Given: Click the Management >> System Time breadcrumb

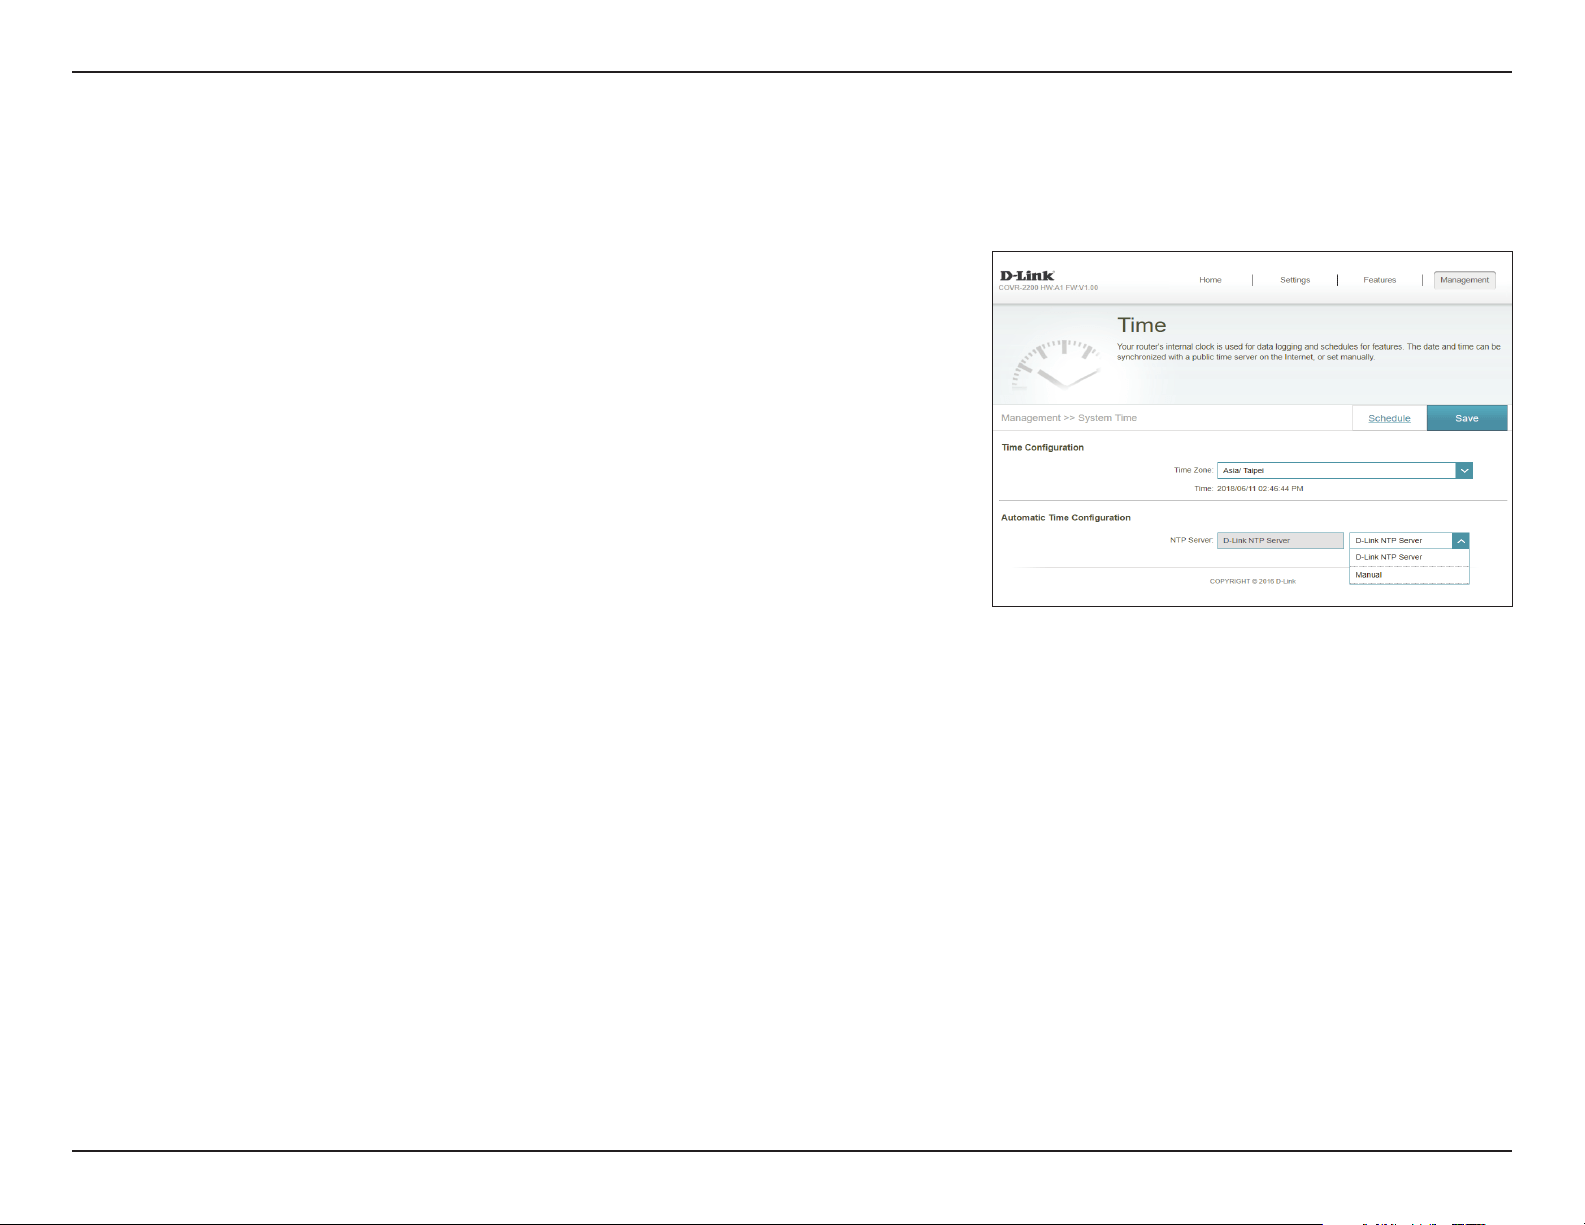Looking at the screenshot, I should click(x=1069, y=418).
